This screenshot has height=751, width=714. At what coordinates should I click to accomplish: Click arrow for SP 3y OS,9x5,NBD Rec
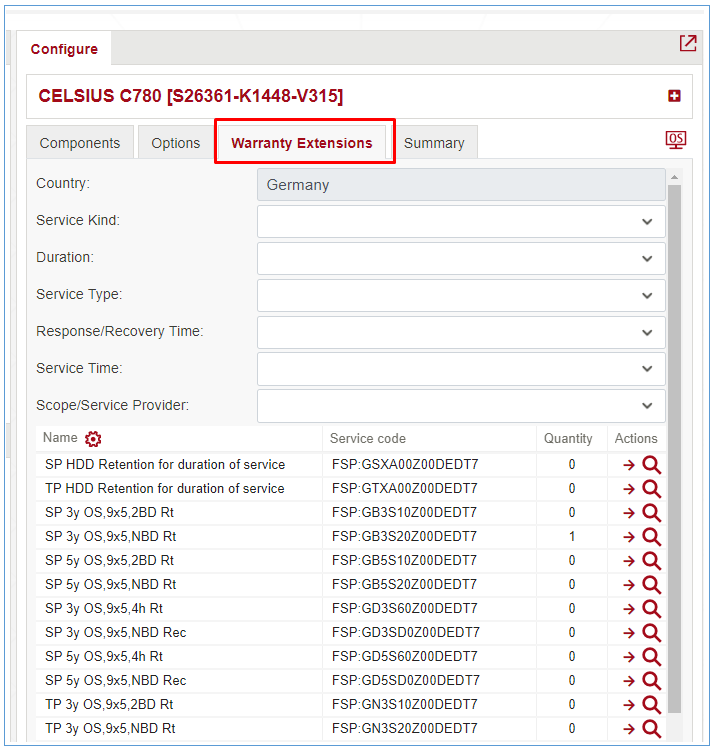pos(629,633)
